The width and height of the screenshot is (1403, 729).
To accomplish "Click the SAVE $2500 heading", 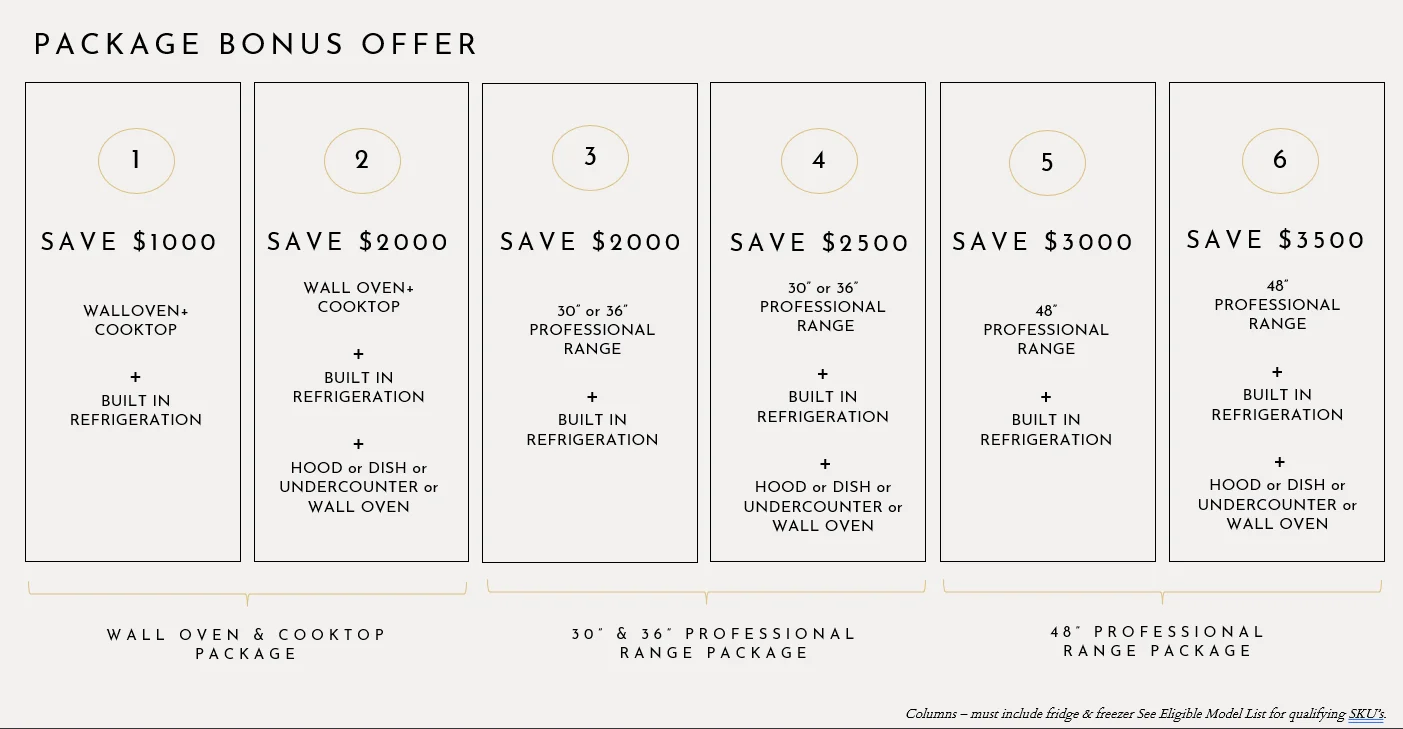I will pyautogui.click(x=820, y=243).
